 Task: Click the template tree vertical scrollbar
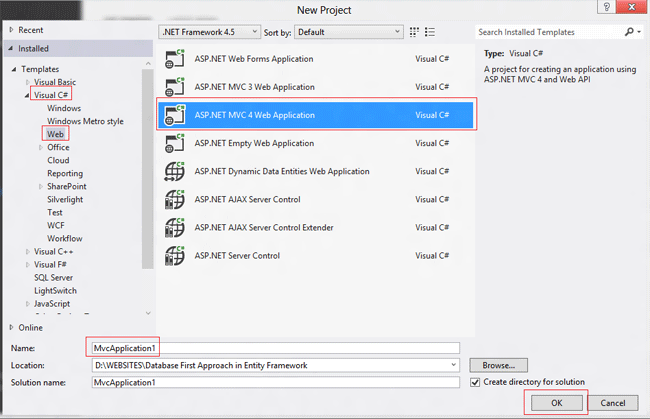pyautogui.click(x=147, y=169)
